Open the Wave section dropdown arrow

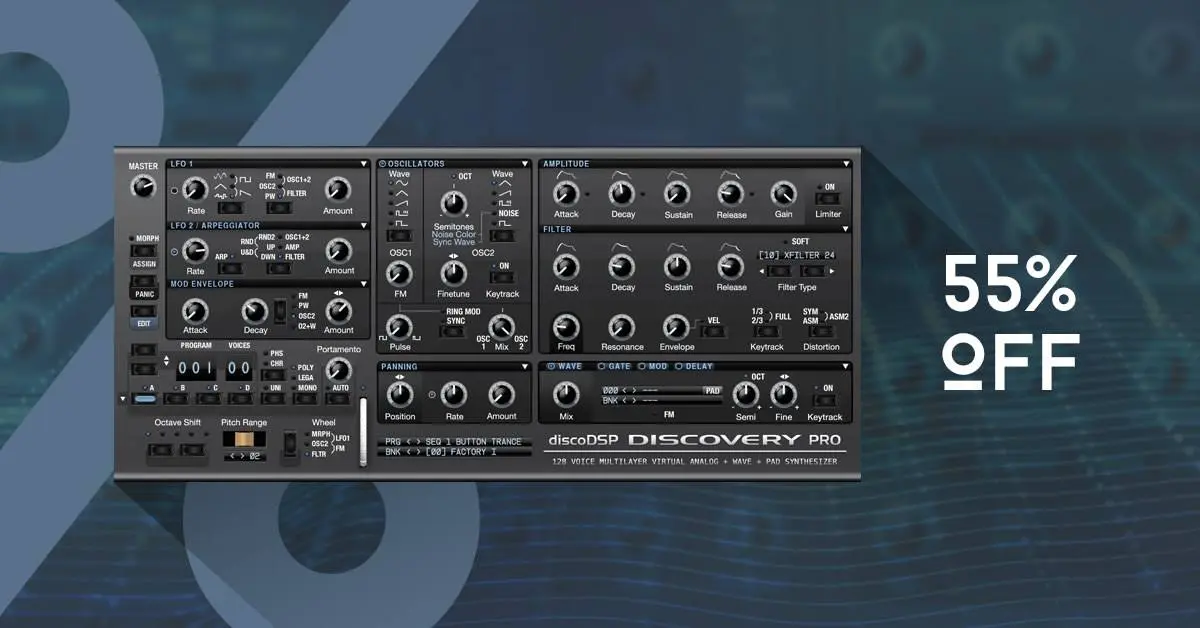(846, 367)
